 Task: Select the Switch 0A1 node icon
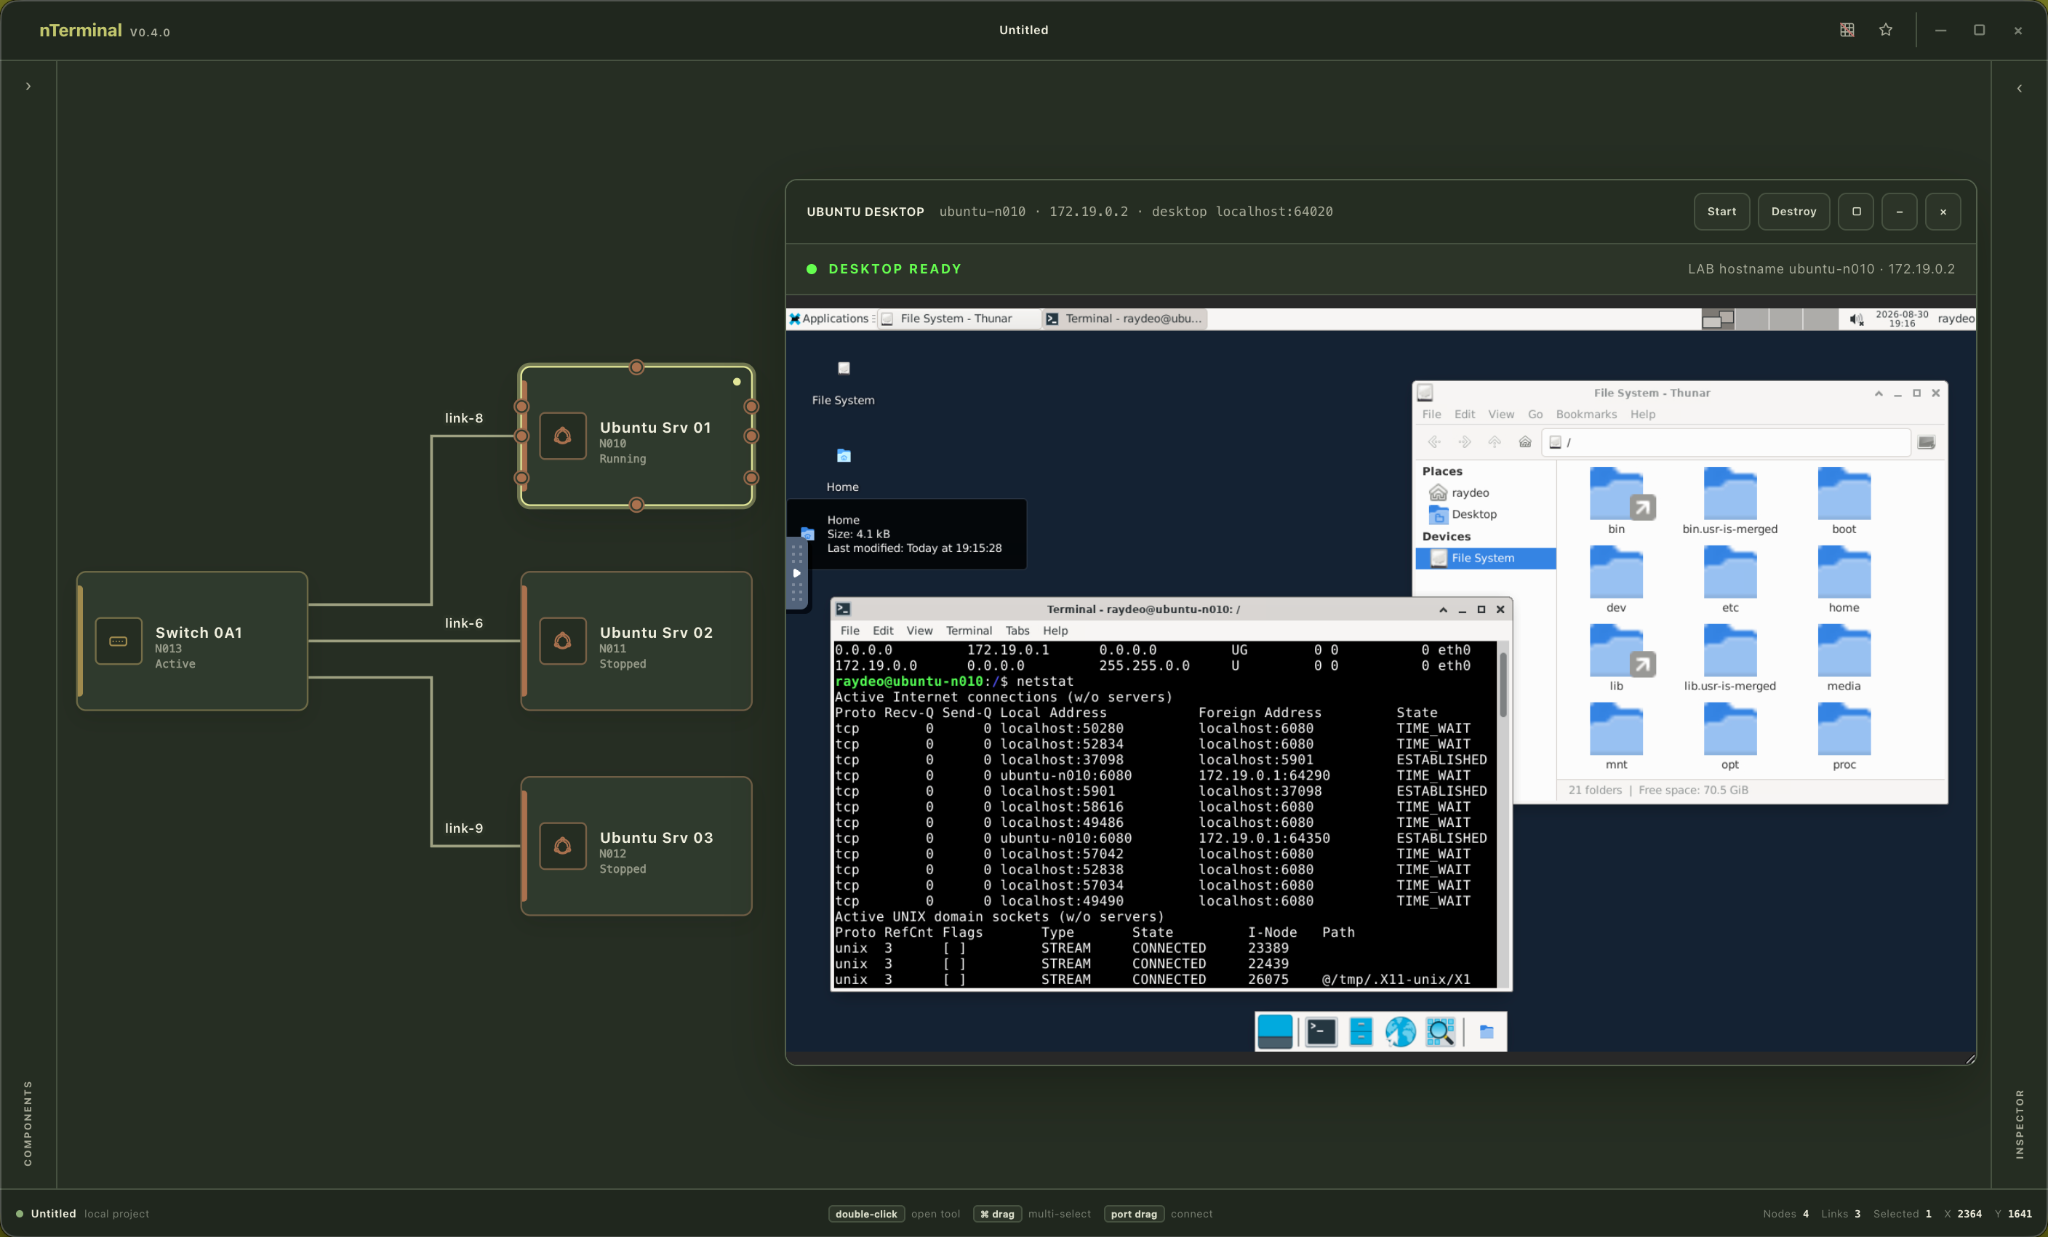click(x=118, y=641)
